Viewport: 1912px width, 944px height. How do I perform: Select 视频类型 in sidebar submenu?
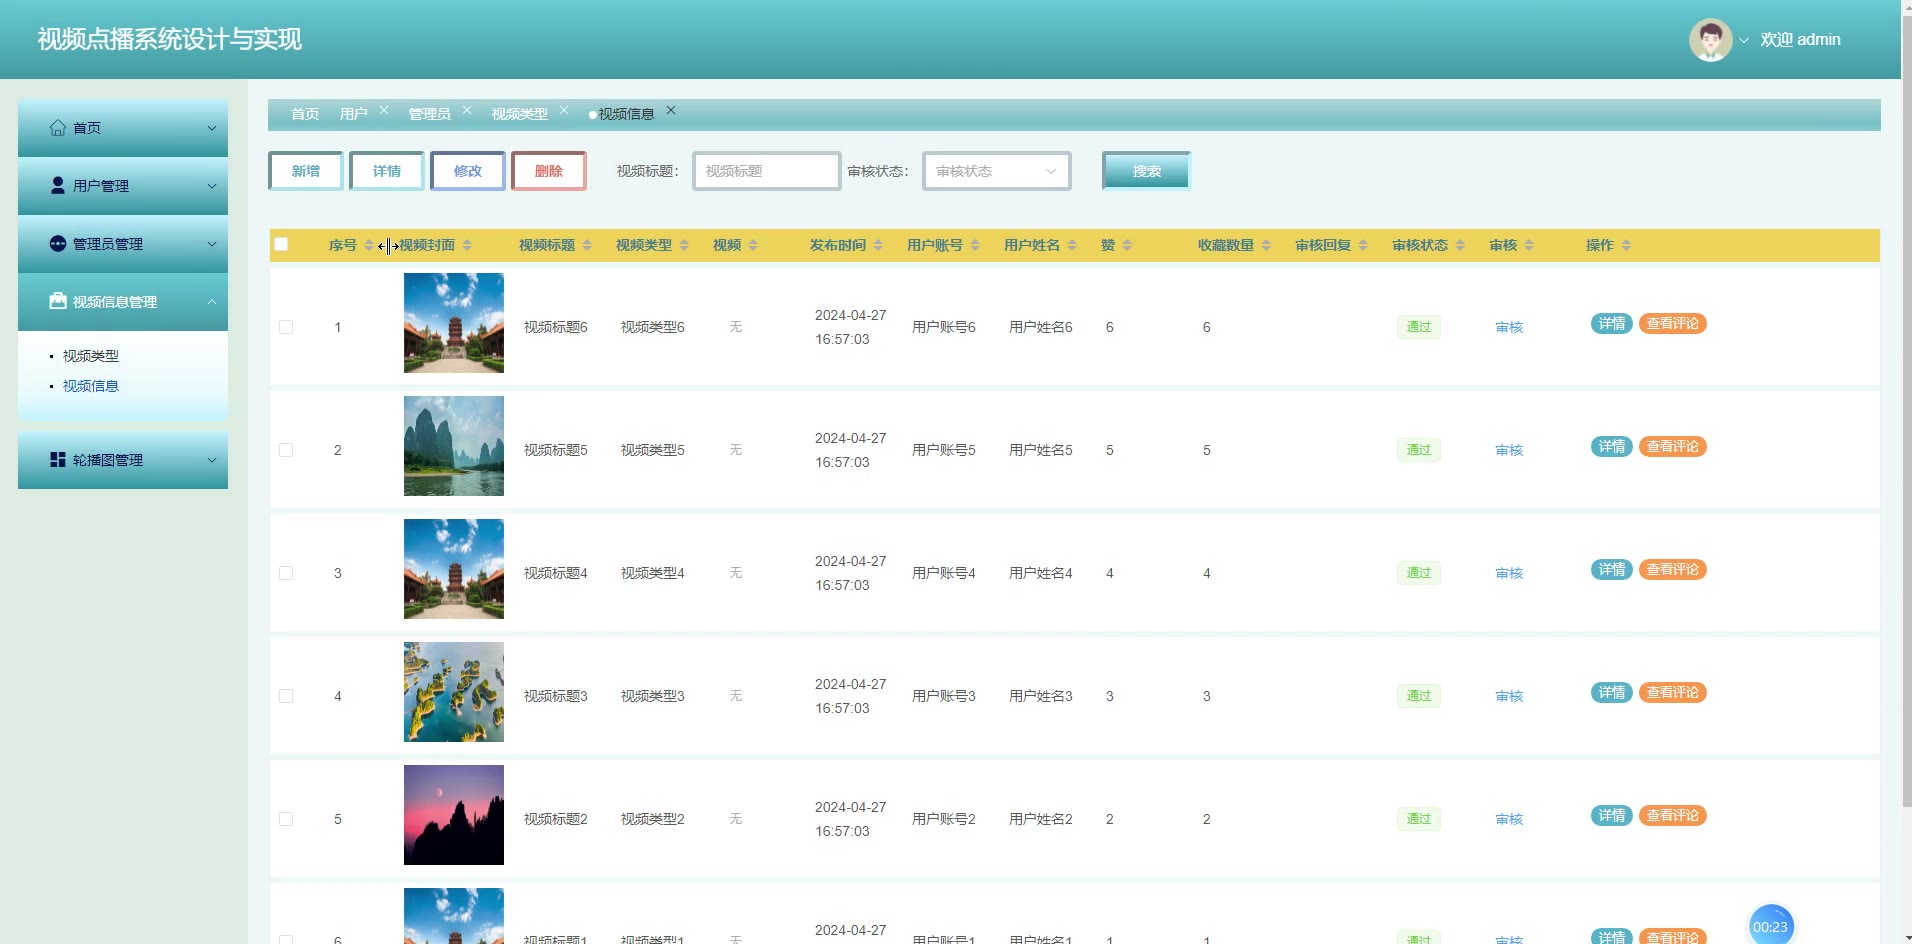coord(91,356)
